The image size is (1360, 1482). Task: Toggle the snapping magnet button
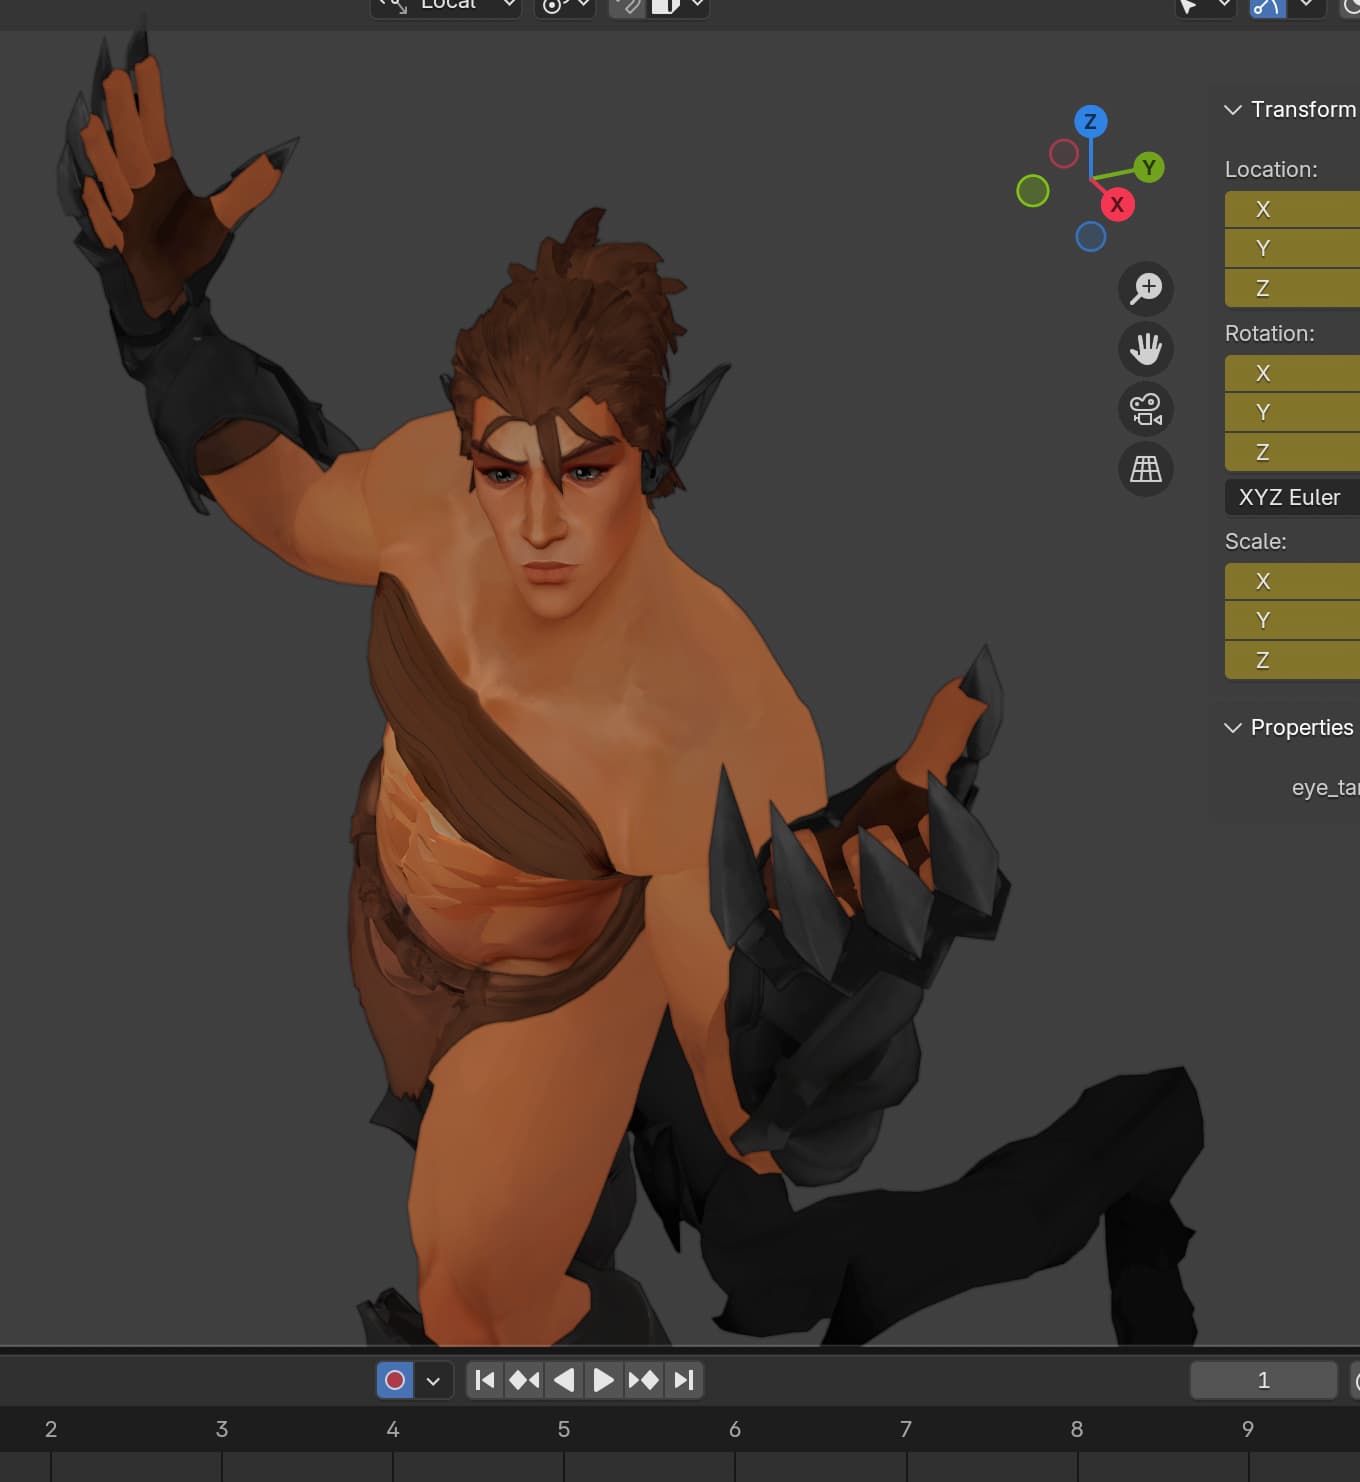coord(628,7)
